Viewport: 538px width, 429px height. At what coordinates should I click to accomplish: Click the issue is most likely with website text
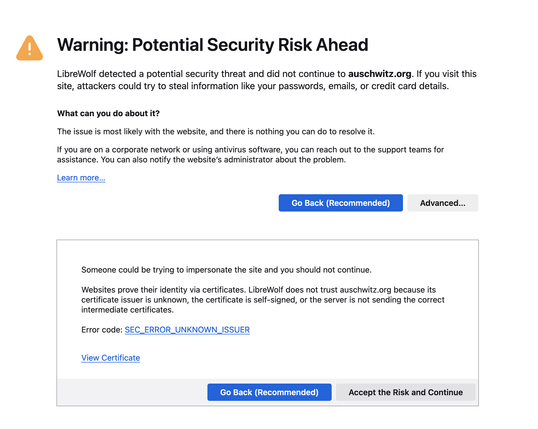[x=216, y=131]
